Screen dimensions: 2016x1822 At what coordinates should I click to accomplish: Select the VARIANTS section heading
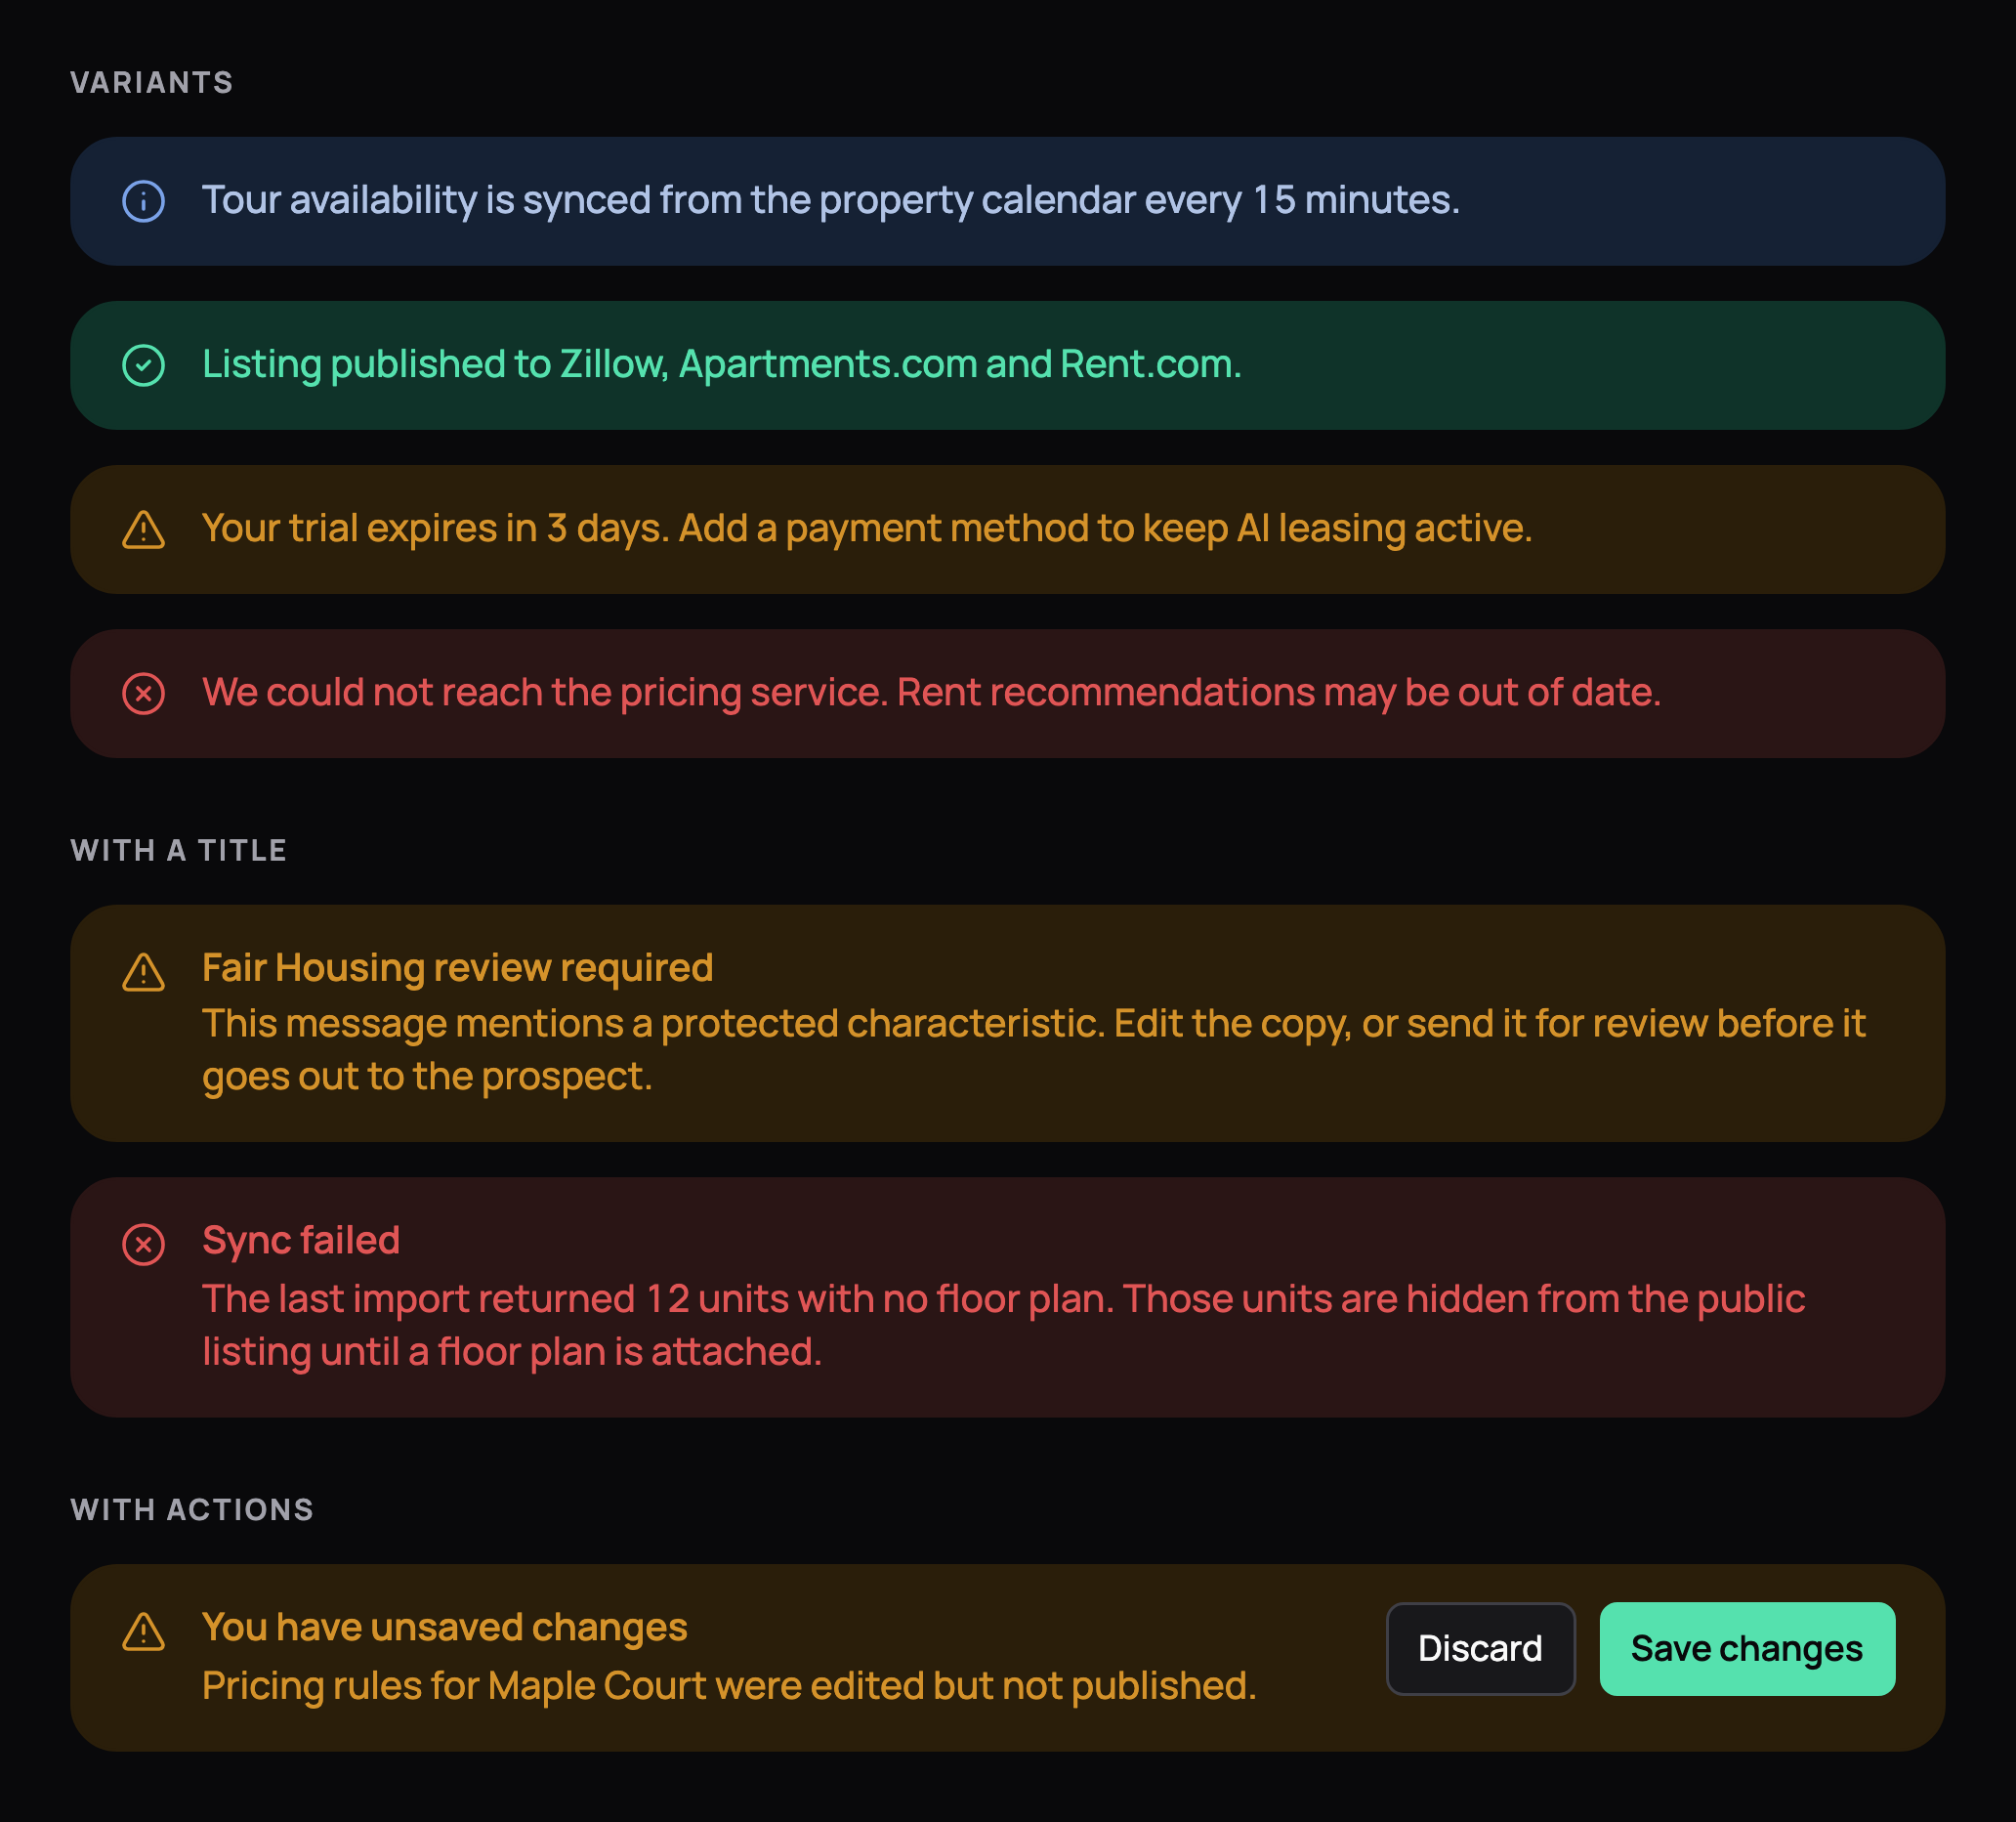(x=152, y=82)
